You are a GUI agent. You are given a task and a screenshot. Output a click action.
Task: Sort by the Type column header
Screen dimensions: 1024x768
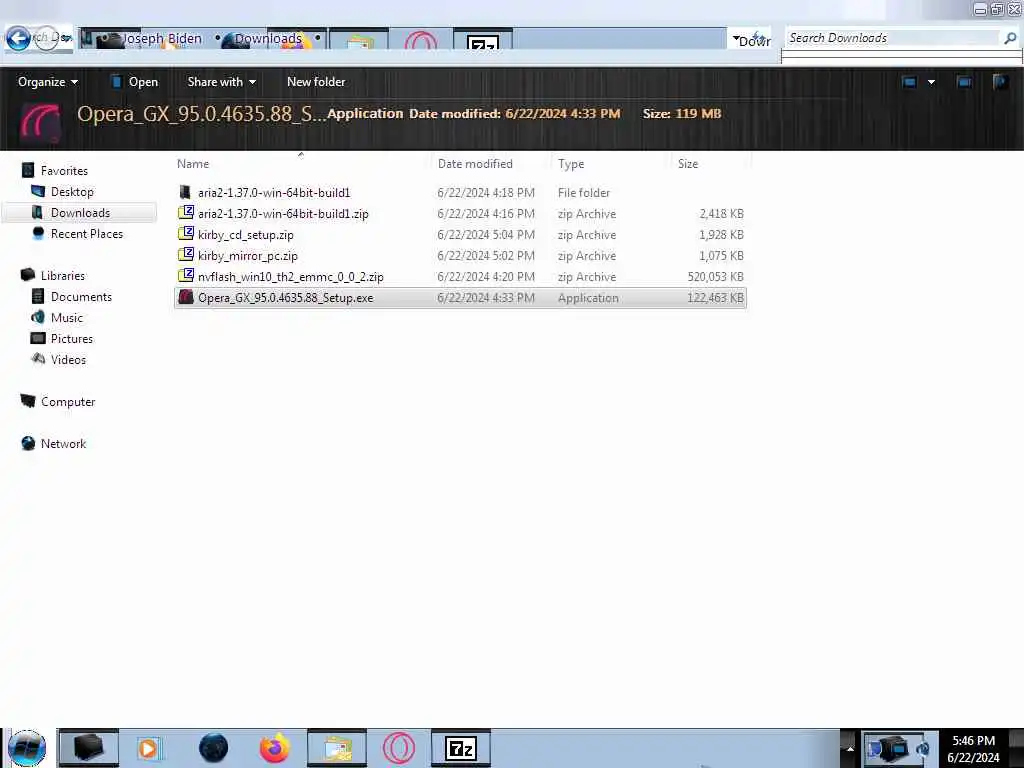coord(571,164)
